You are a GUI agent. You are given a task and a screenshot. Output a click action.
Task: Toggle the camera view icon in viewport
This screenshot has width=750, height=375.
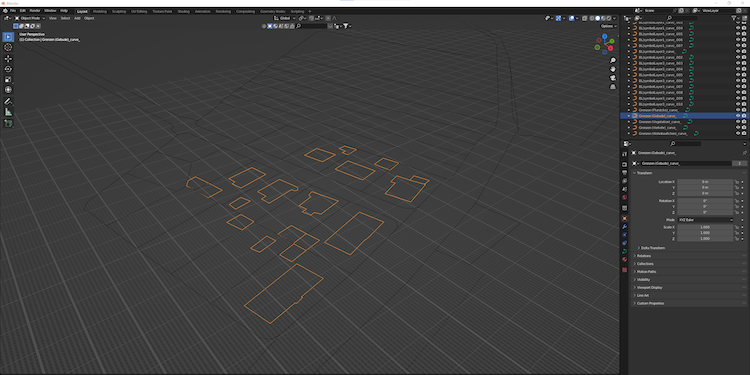tap(613, 78)
